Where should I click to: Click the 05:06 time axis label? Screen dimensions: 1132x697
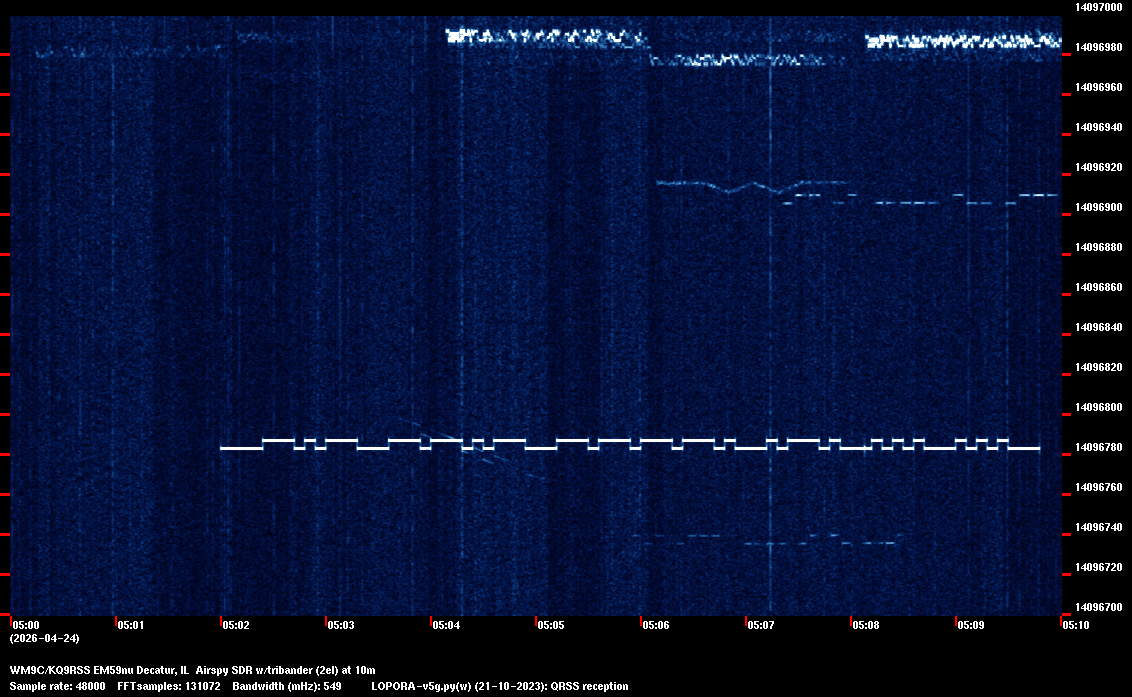click(655, 625)
